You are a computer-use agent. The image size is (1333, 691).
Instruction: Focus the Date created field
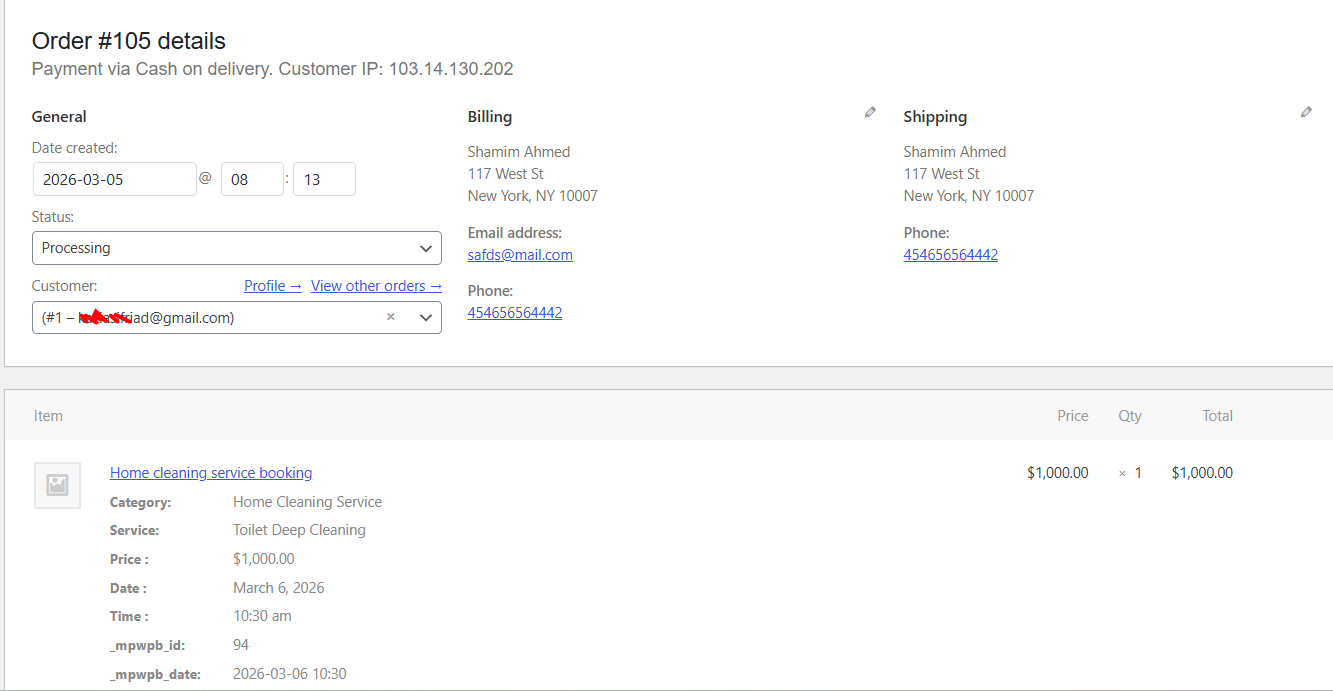click(x=114, y=180)
